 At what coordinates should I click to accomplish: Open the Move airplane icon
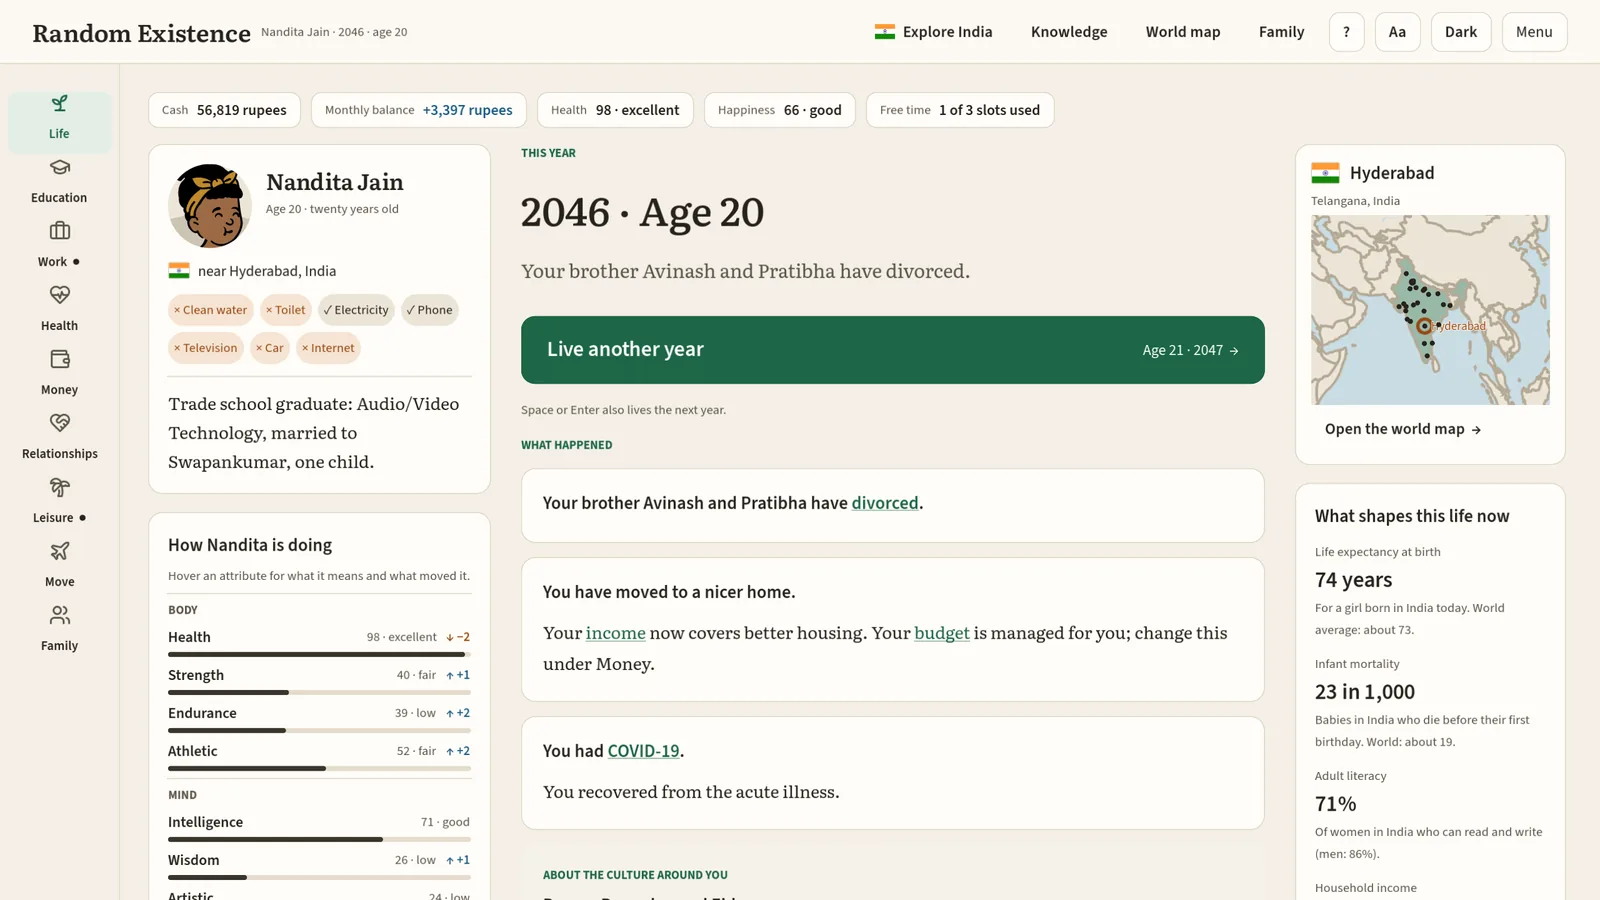(60, 551)
